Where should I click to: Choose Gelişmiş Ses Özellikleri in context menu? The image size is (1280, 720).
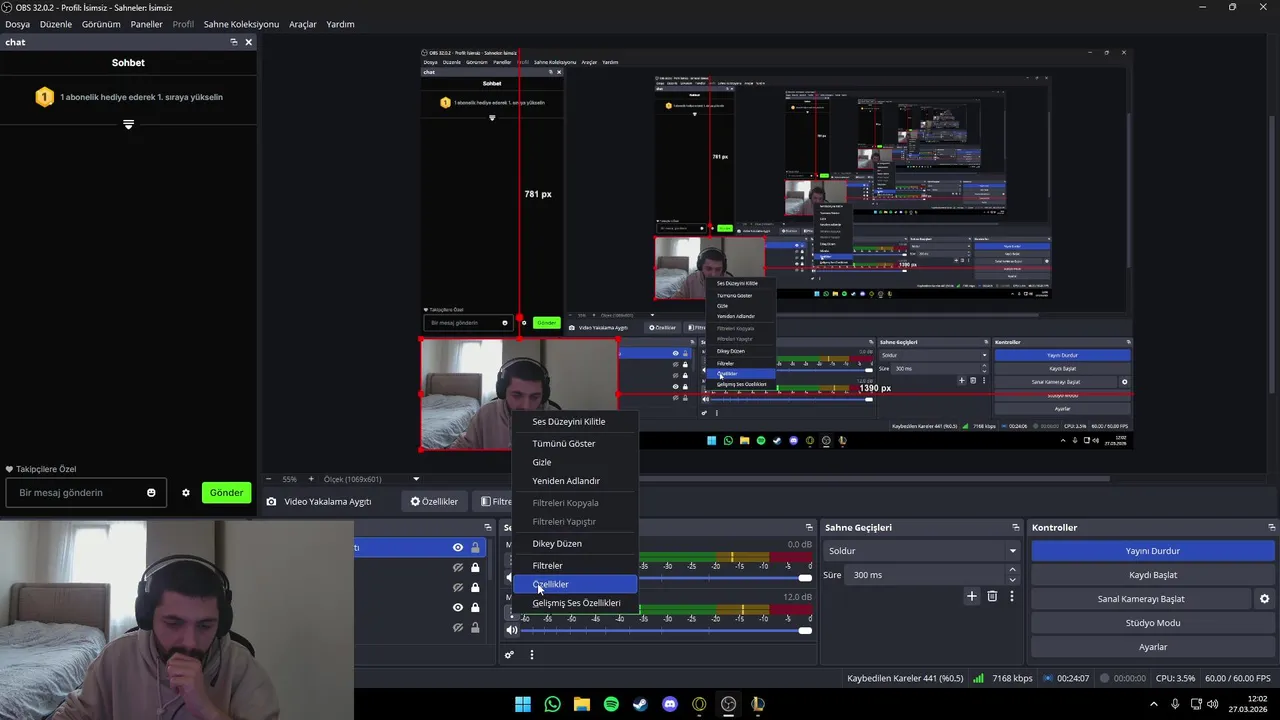pyautogui.click(x=575, y=603)
